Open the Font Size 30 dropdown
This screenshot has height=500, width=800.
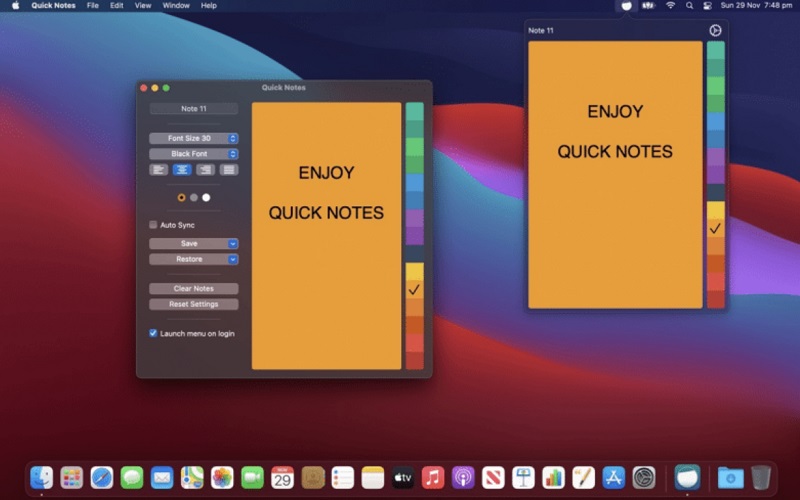coord(193,138)
